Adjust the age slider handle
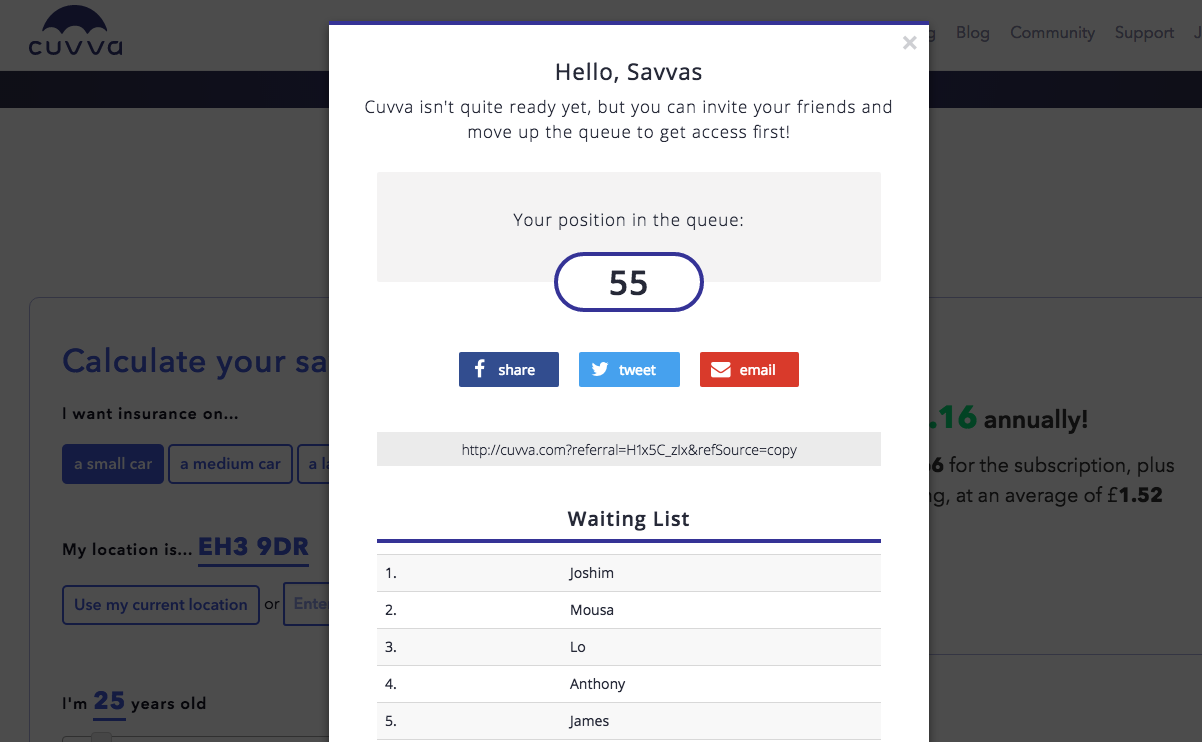 point(101,738)
